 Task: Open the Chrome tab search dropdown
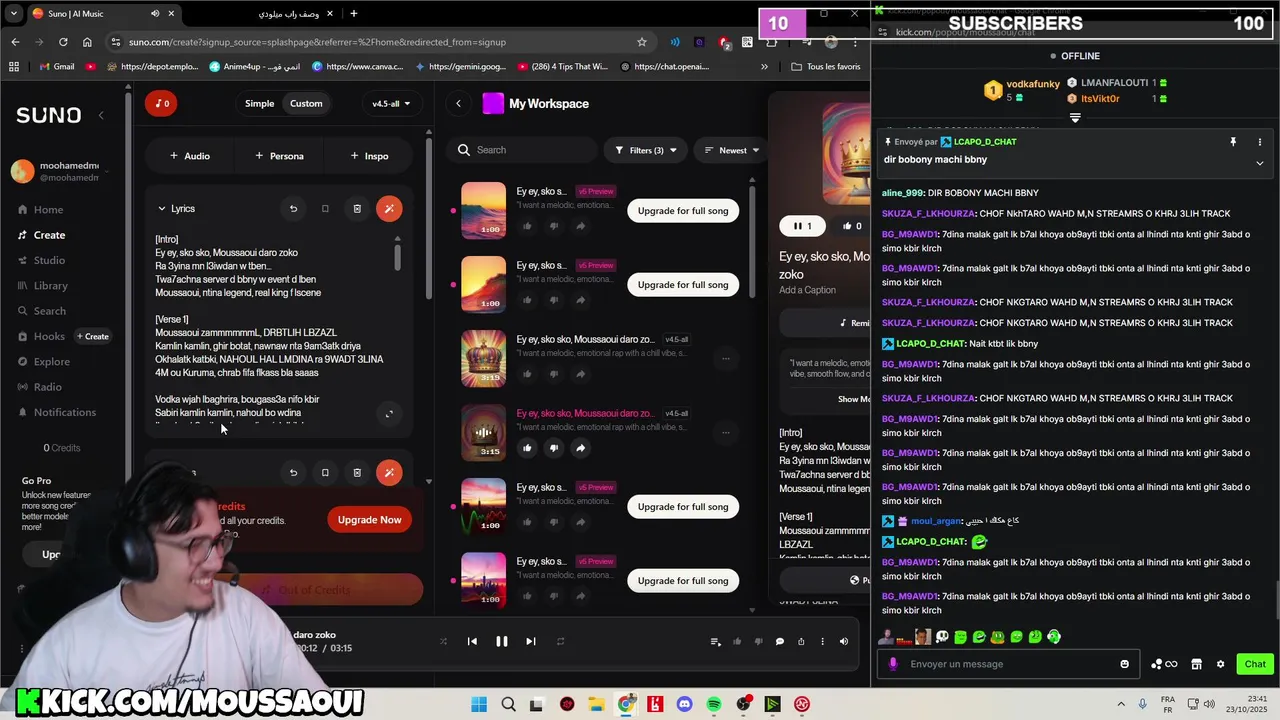pyautogui.click(x=14, y=13)
